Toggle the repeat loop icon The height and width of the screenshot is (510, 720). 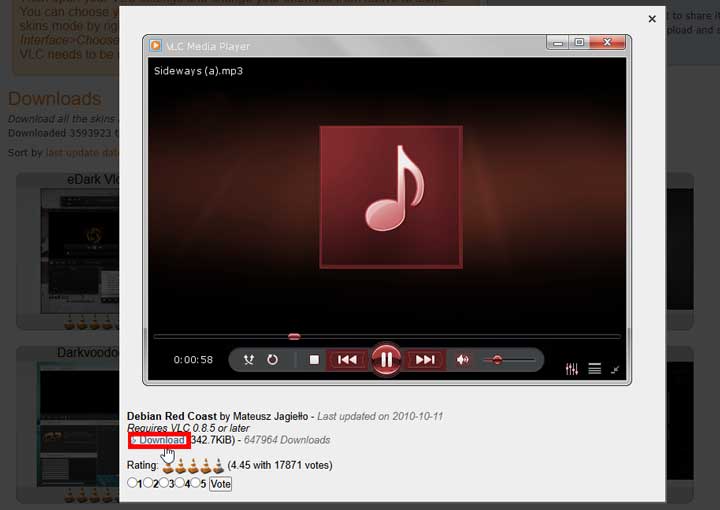click(272, 359)
